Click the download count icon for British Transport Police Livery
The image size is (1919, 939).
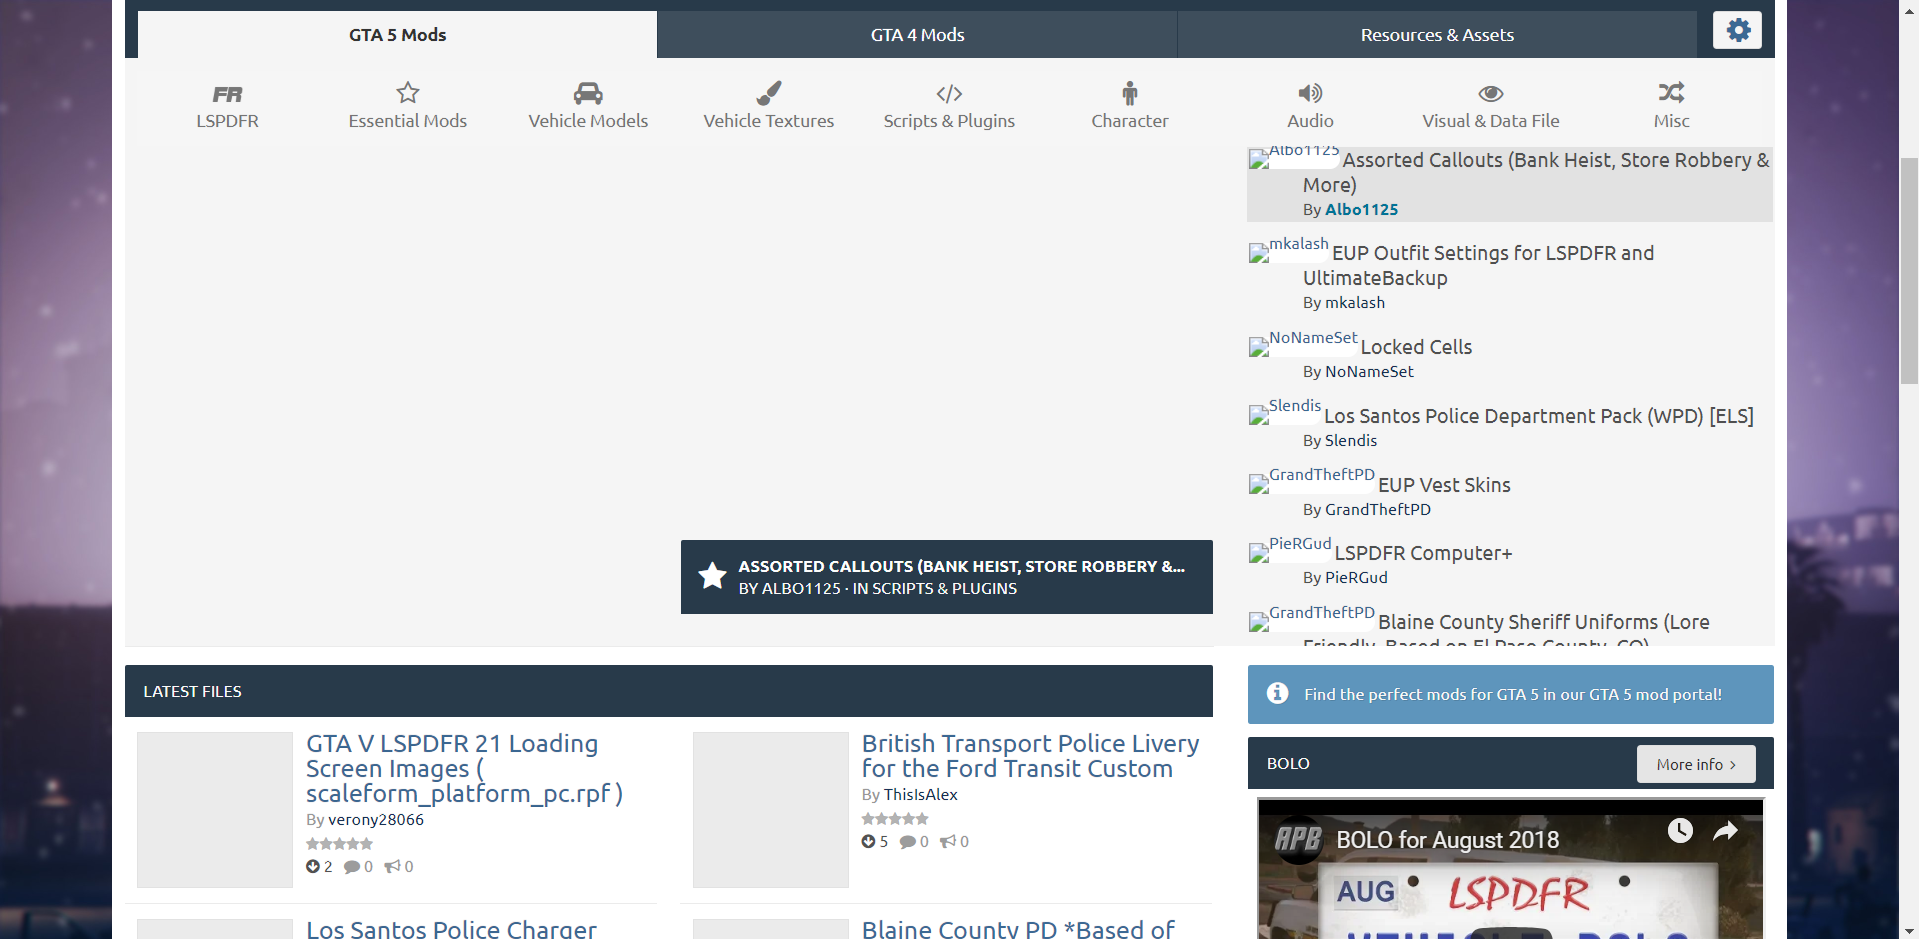coord(869,842)
